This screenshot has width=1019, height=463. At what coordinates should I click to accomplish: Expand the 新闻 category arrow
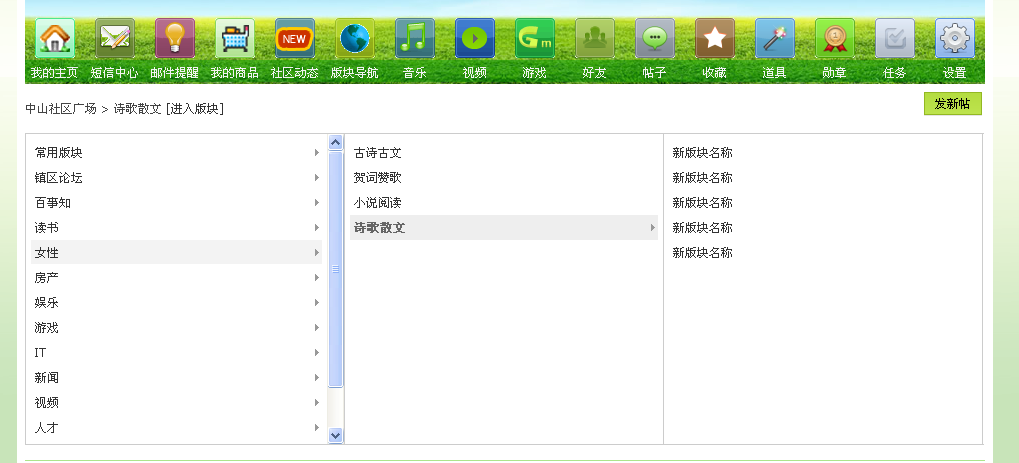(316, 378)
